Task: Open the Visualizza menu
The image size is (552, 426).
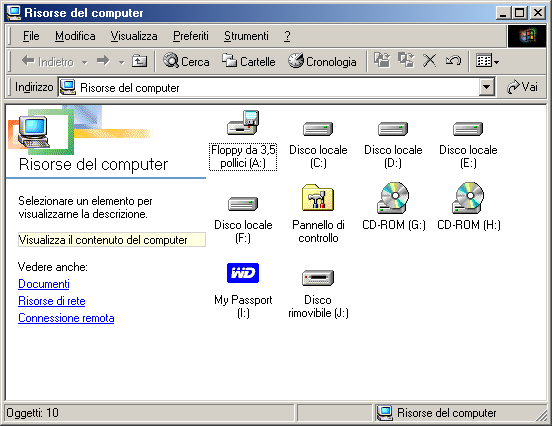Action: [x=134, y=36]
